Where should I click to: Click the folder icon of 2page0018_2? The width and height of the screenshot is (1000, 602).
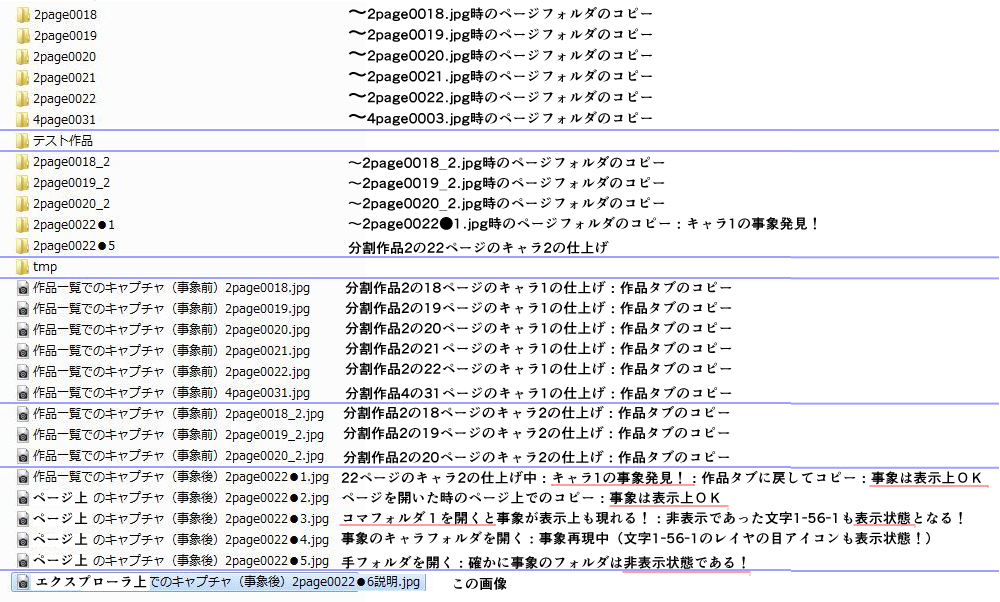pyautogui.click(x=23, y=162)
